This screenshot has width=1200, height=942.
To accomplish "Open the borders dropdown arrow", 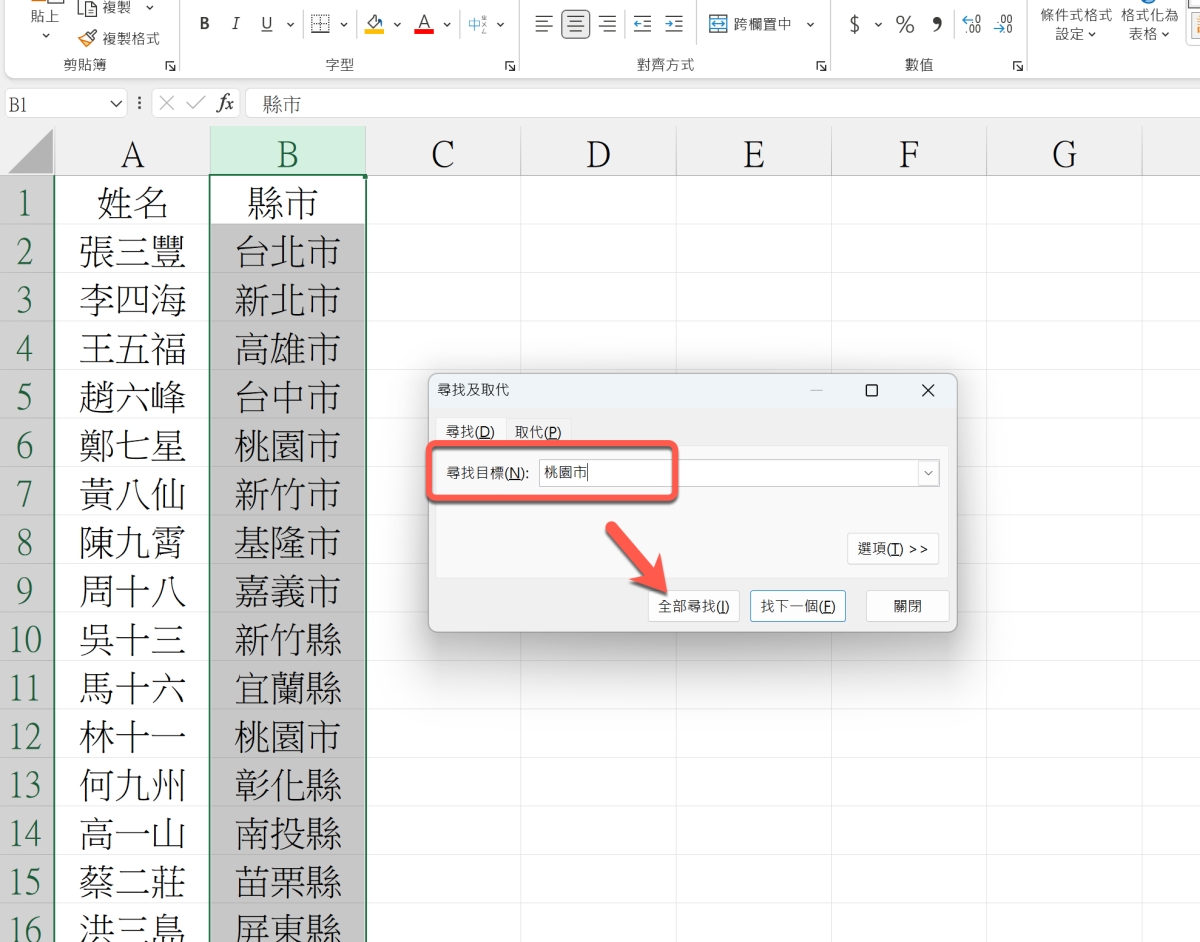I will 344,24.
